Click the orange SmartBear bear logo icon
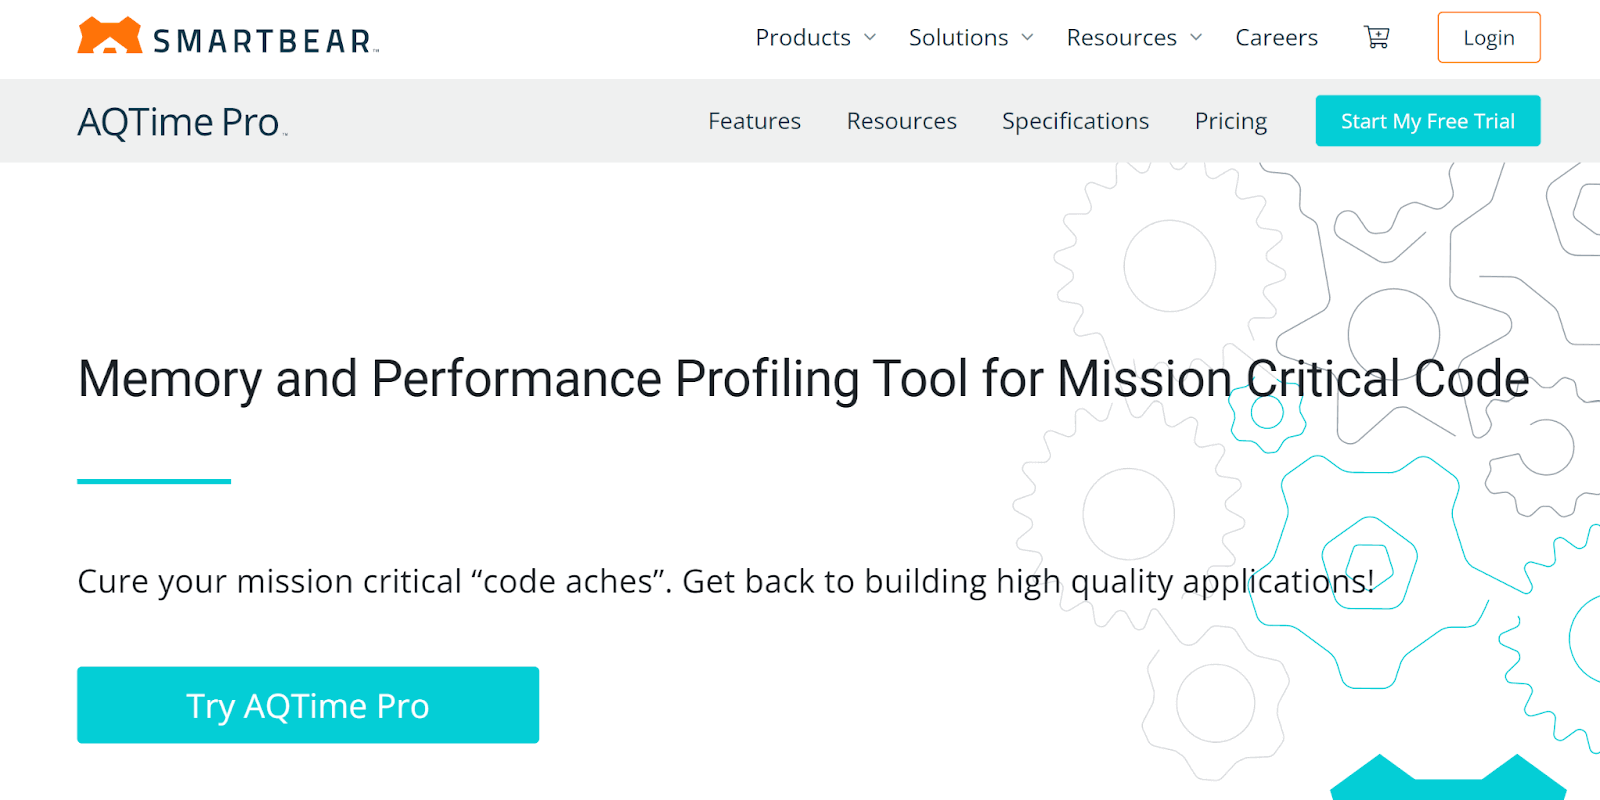The image size is (1600, 800). pos(109,36)
